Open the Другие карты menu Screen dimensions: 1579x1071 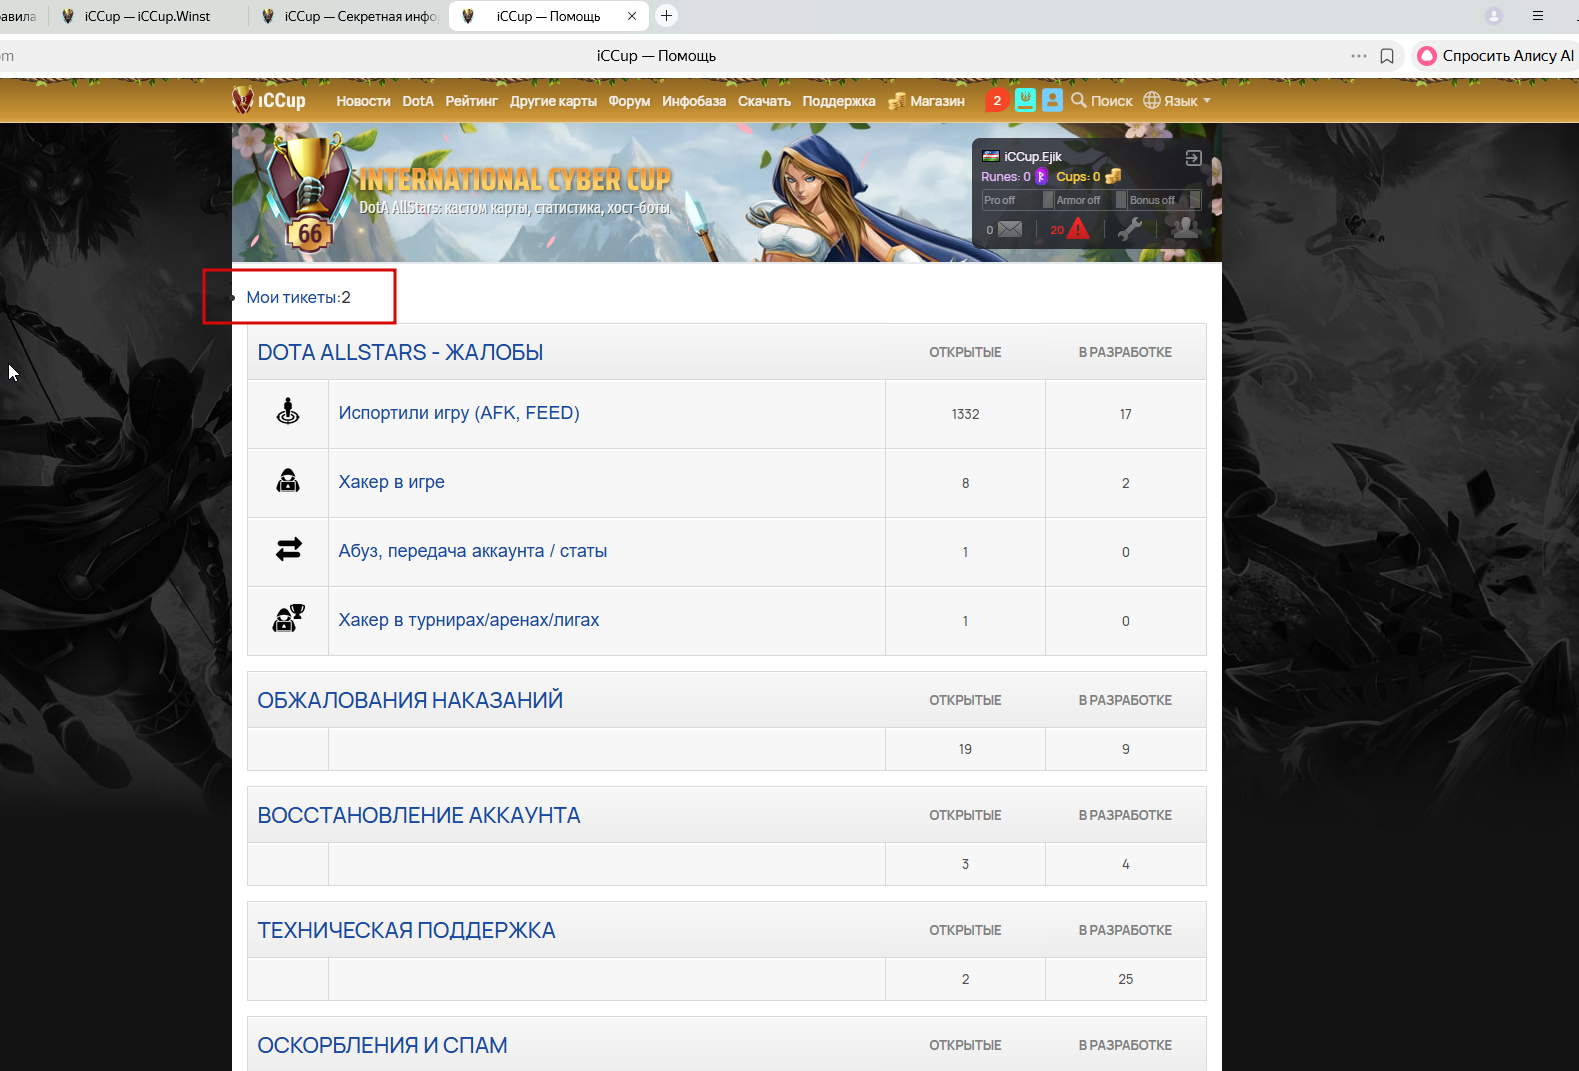click(553, 101)
